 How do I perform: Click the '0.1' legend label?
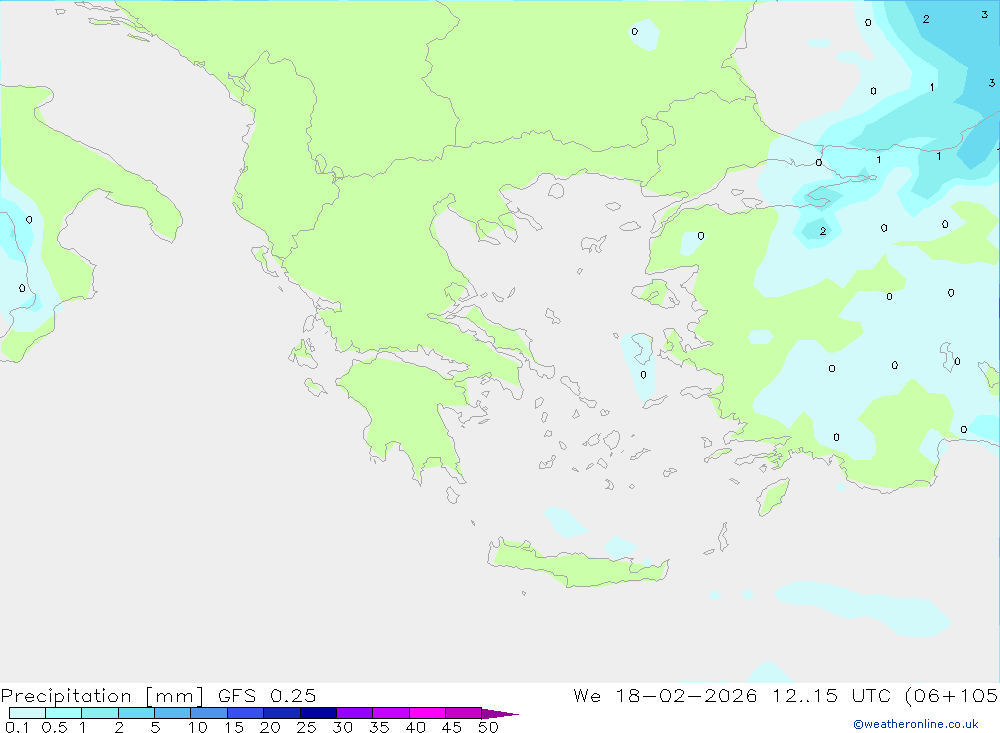[17, 727]
